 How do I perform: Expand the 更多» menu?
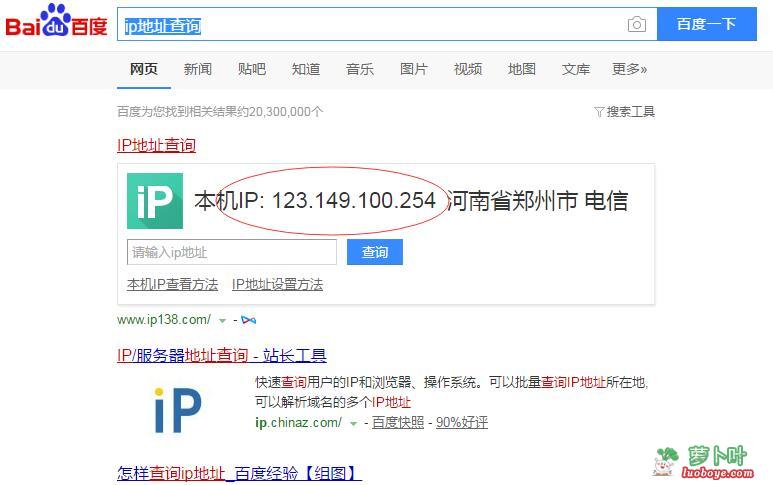tap(630, 69)
